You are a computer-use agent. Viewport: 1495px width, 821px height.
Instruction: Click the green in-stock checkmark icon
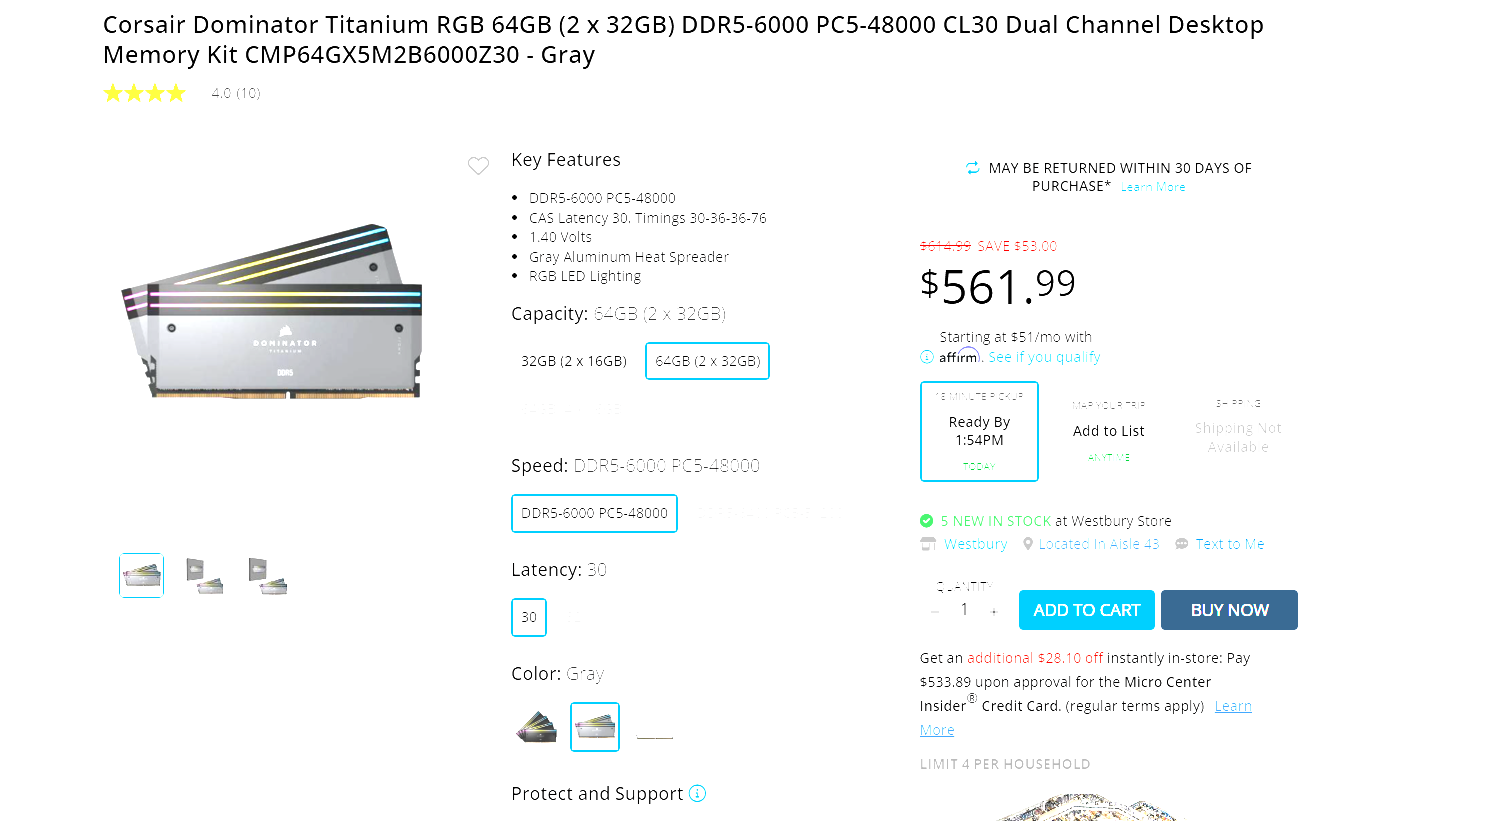[x=927, y=520]
